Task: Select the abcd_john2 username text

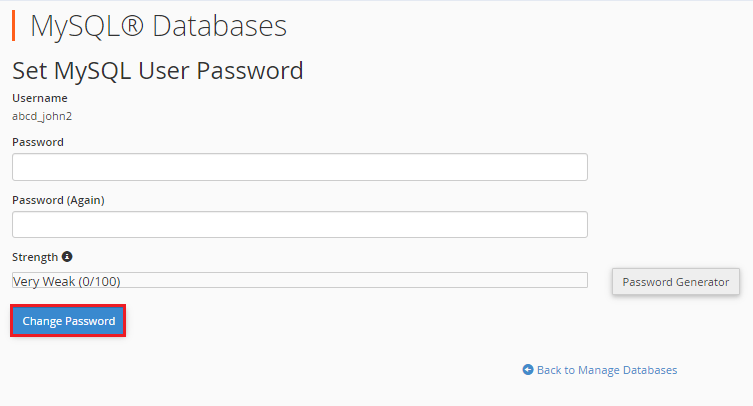Action: 42,116
